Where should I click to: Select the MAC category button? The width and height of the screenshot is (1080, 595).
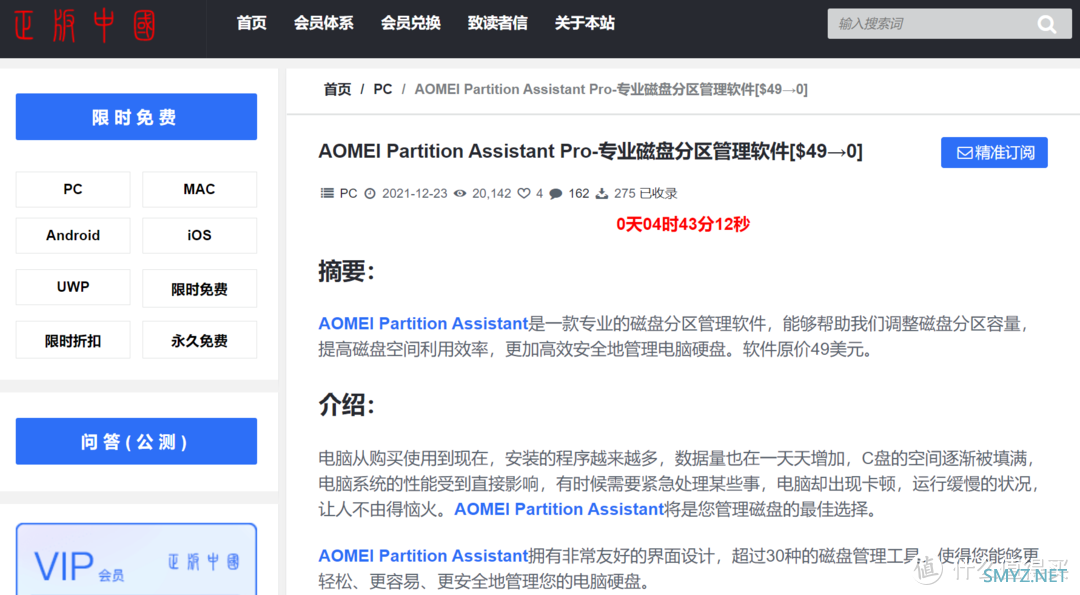pyautogui.click(x=199, y=189)
